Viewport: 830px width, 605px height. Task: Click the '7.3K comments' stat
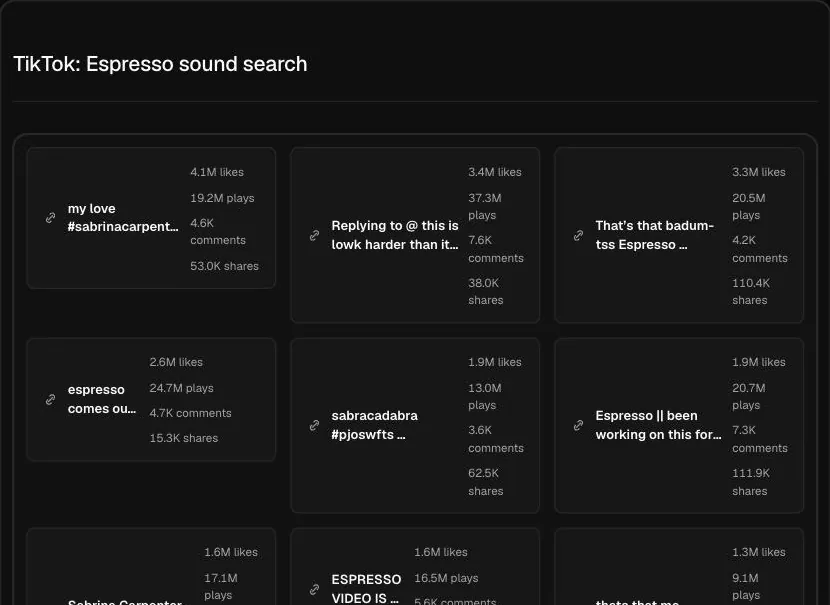(x=760, y=439)
